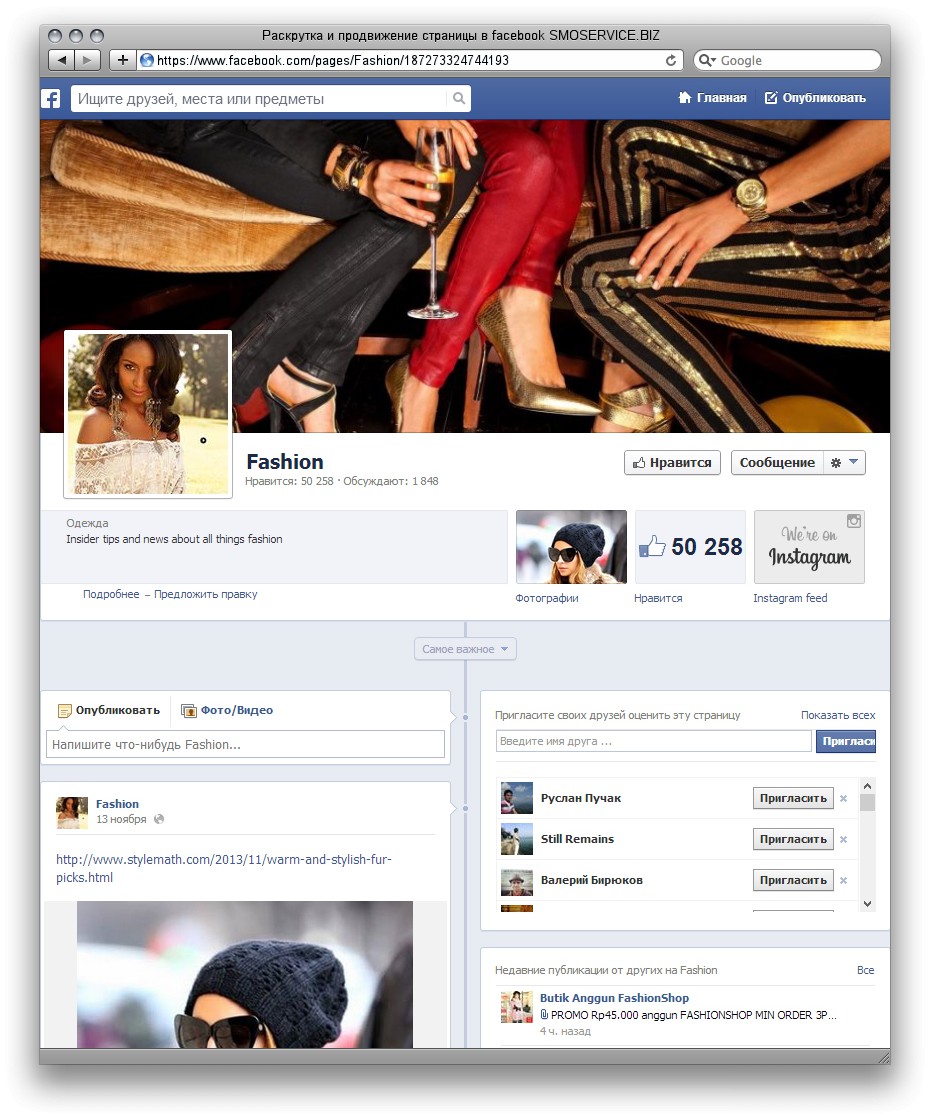930x1119 pixels.
Task: Open the gear settings dropdown
Action: (844, 462)
